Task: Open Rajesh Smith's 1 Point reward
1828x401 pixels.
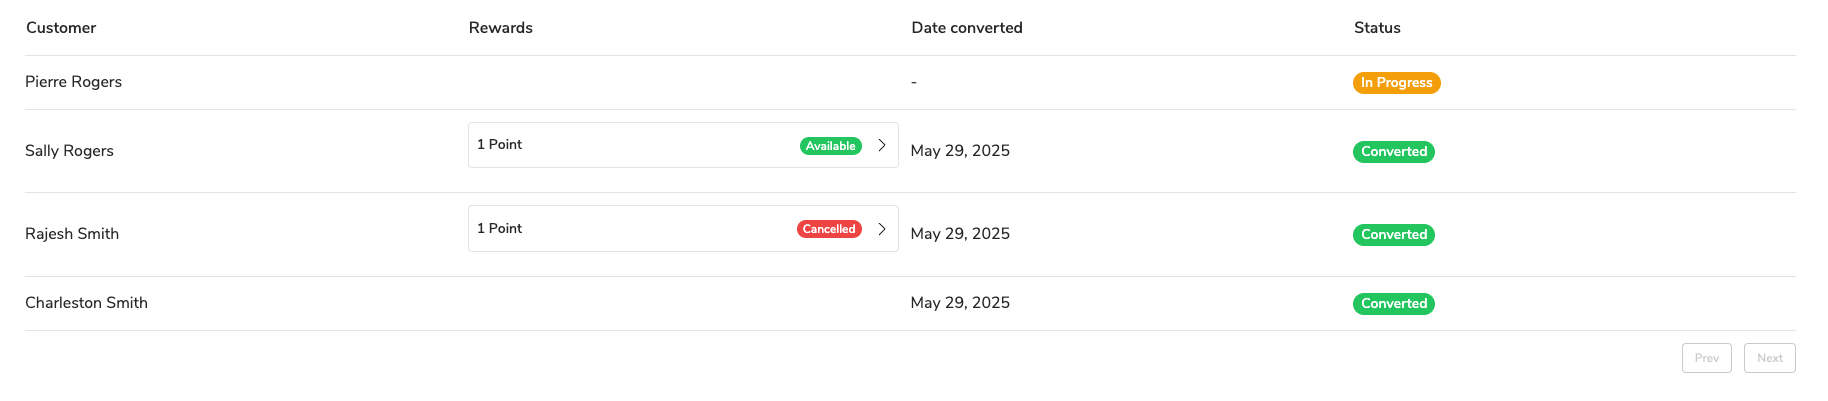Action: pos(500,229)
